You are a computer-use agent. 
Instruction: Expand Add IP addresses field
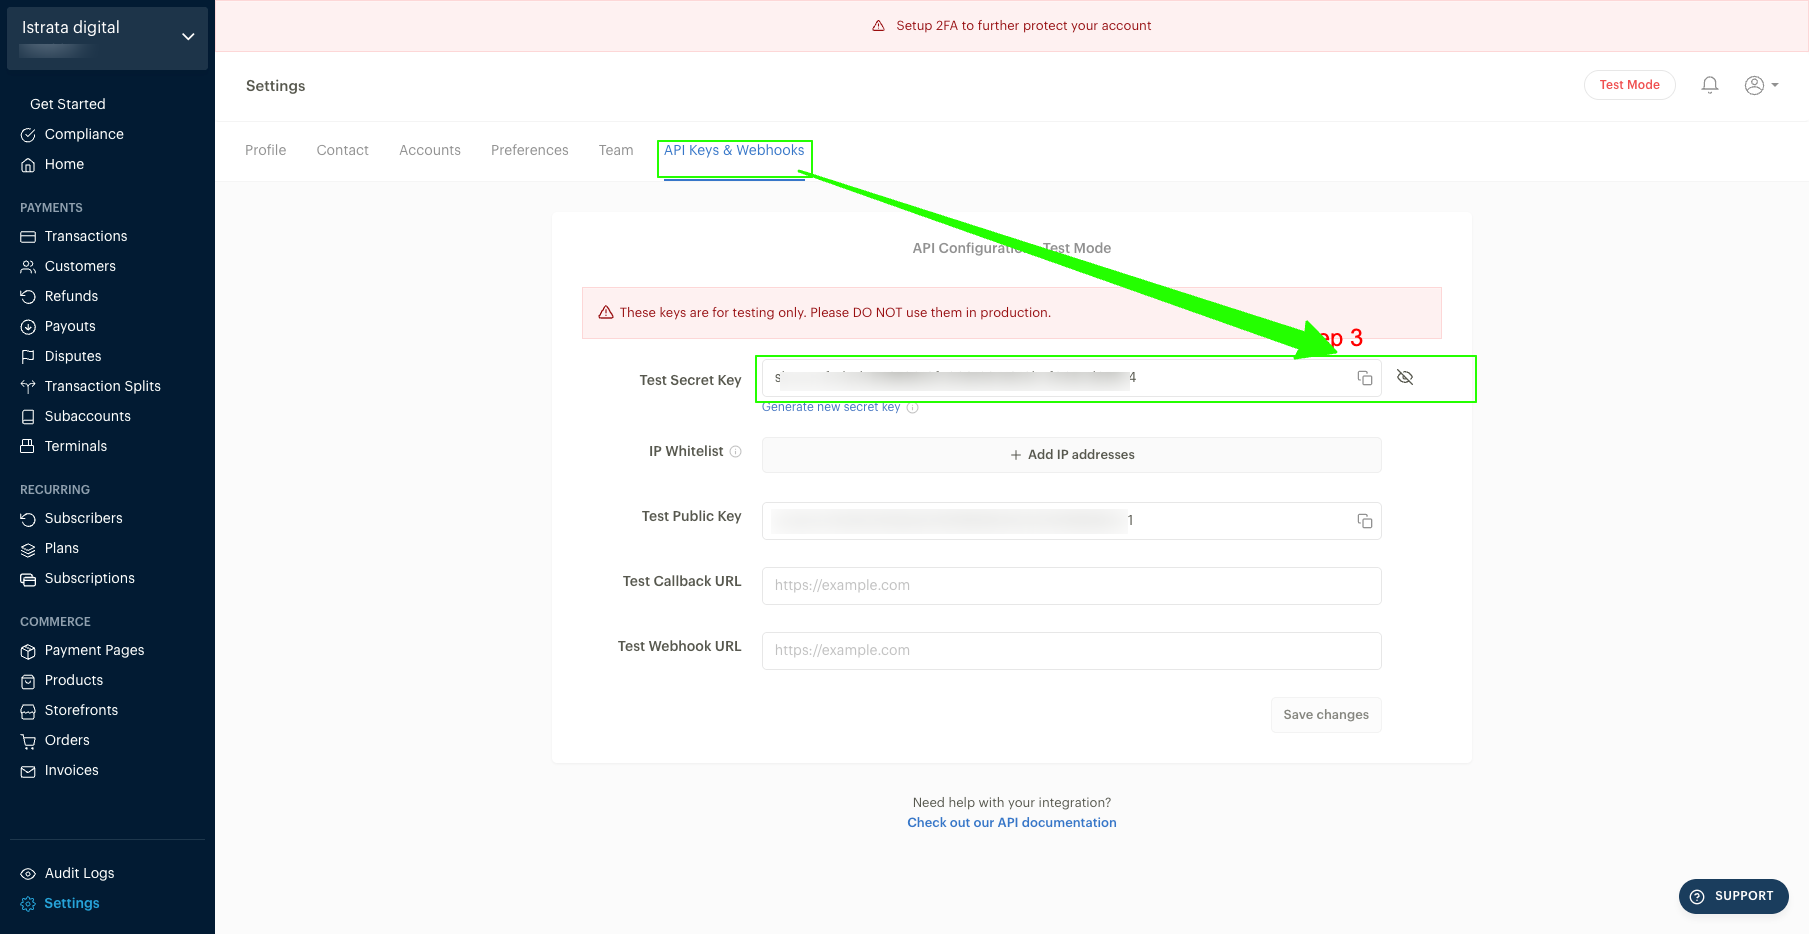point(1071,455)
